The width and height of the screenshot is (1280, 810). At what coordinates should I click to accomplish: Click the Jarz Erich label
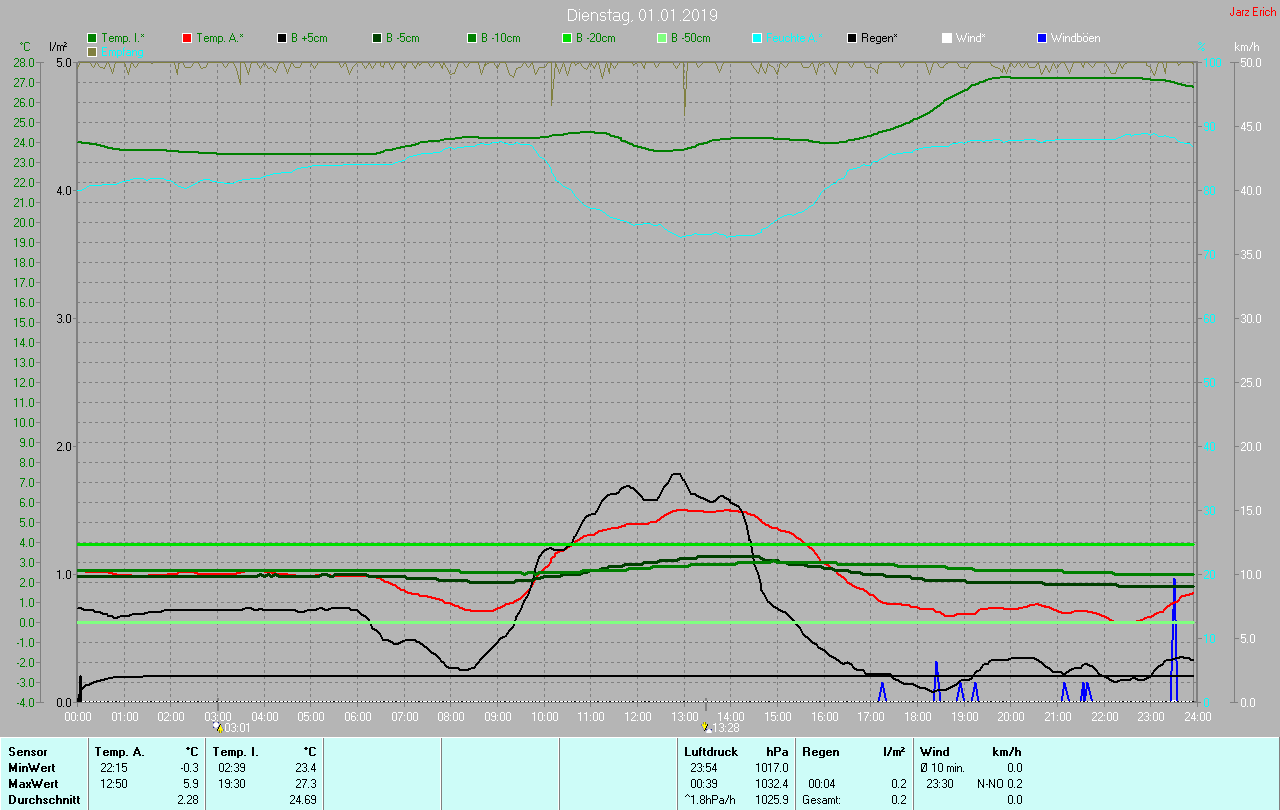pyautogui.click(x=1252, y=12)
